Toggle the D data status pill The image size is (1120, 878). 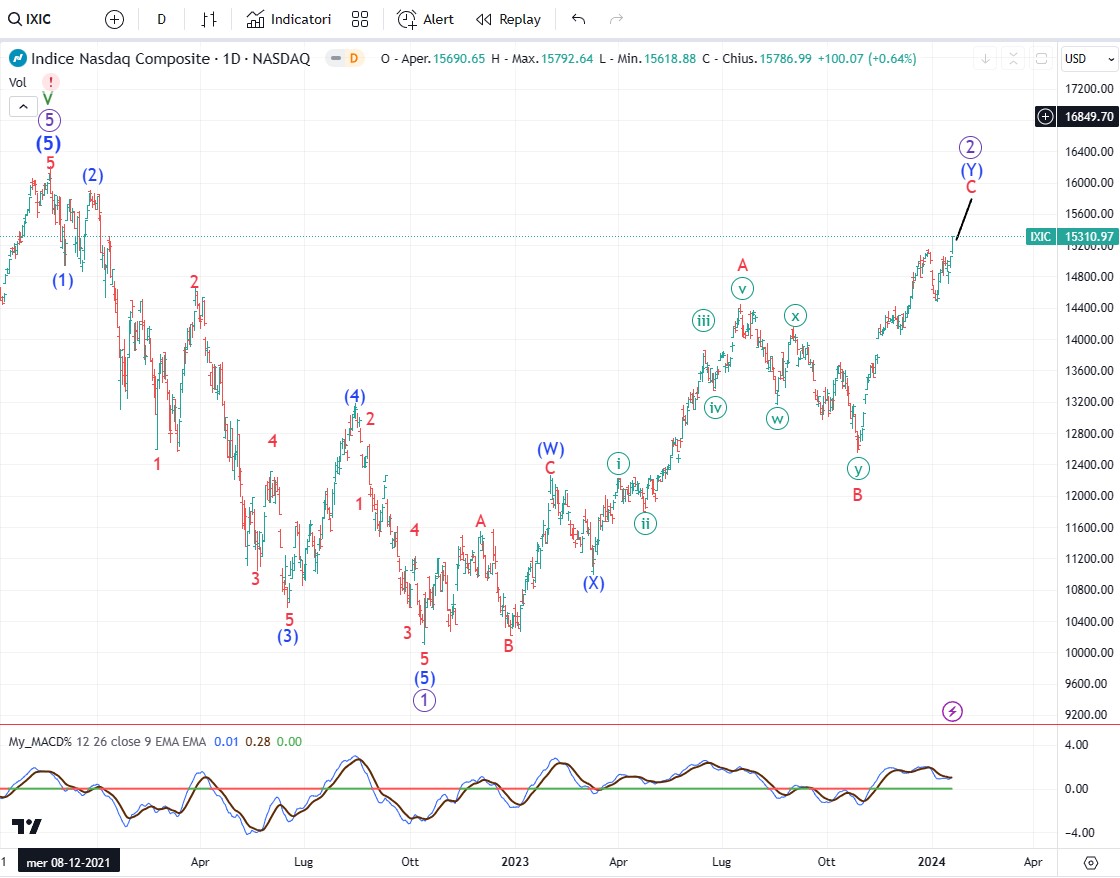pyautogui.click(x=345, y=59)
